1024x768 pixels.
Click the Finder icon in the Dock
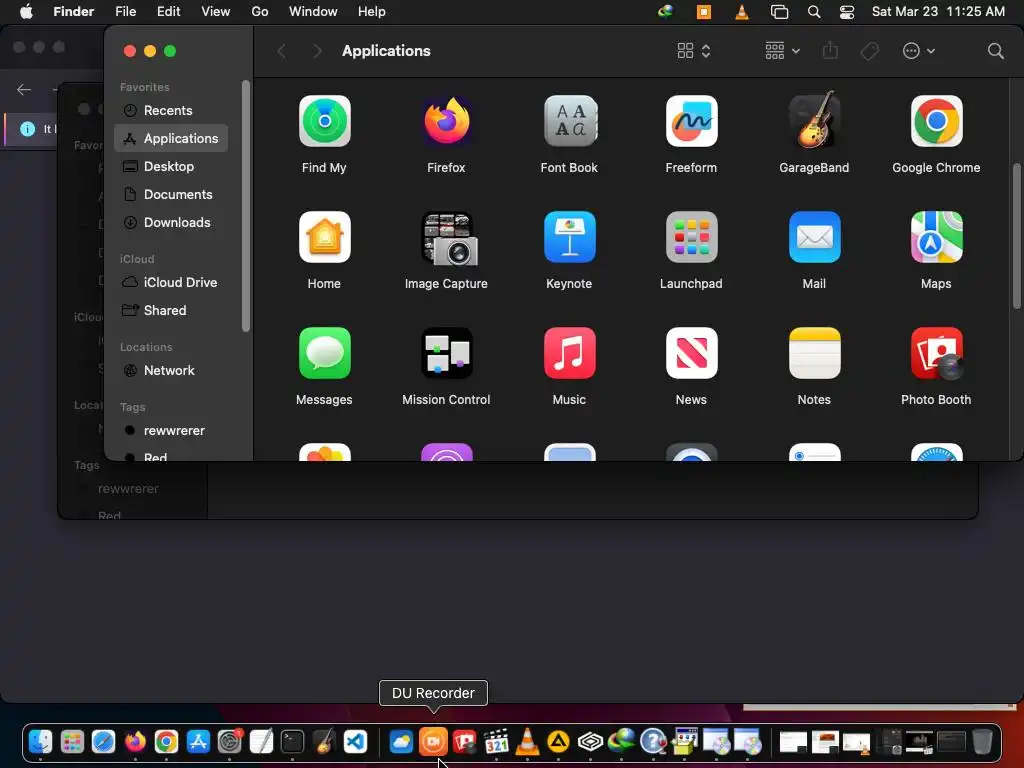[x=40, y=741]
